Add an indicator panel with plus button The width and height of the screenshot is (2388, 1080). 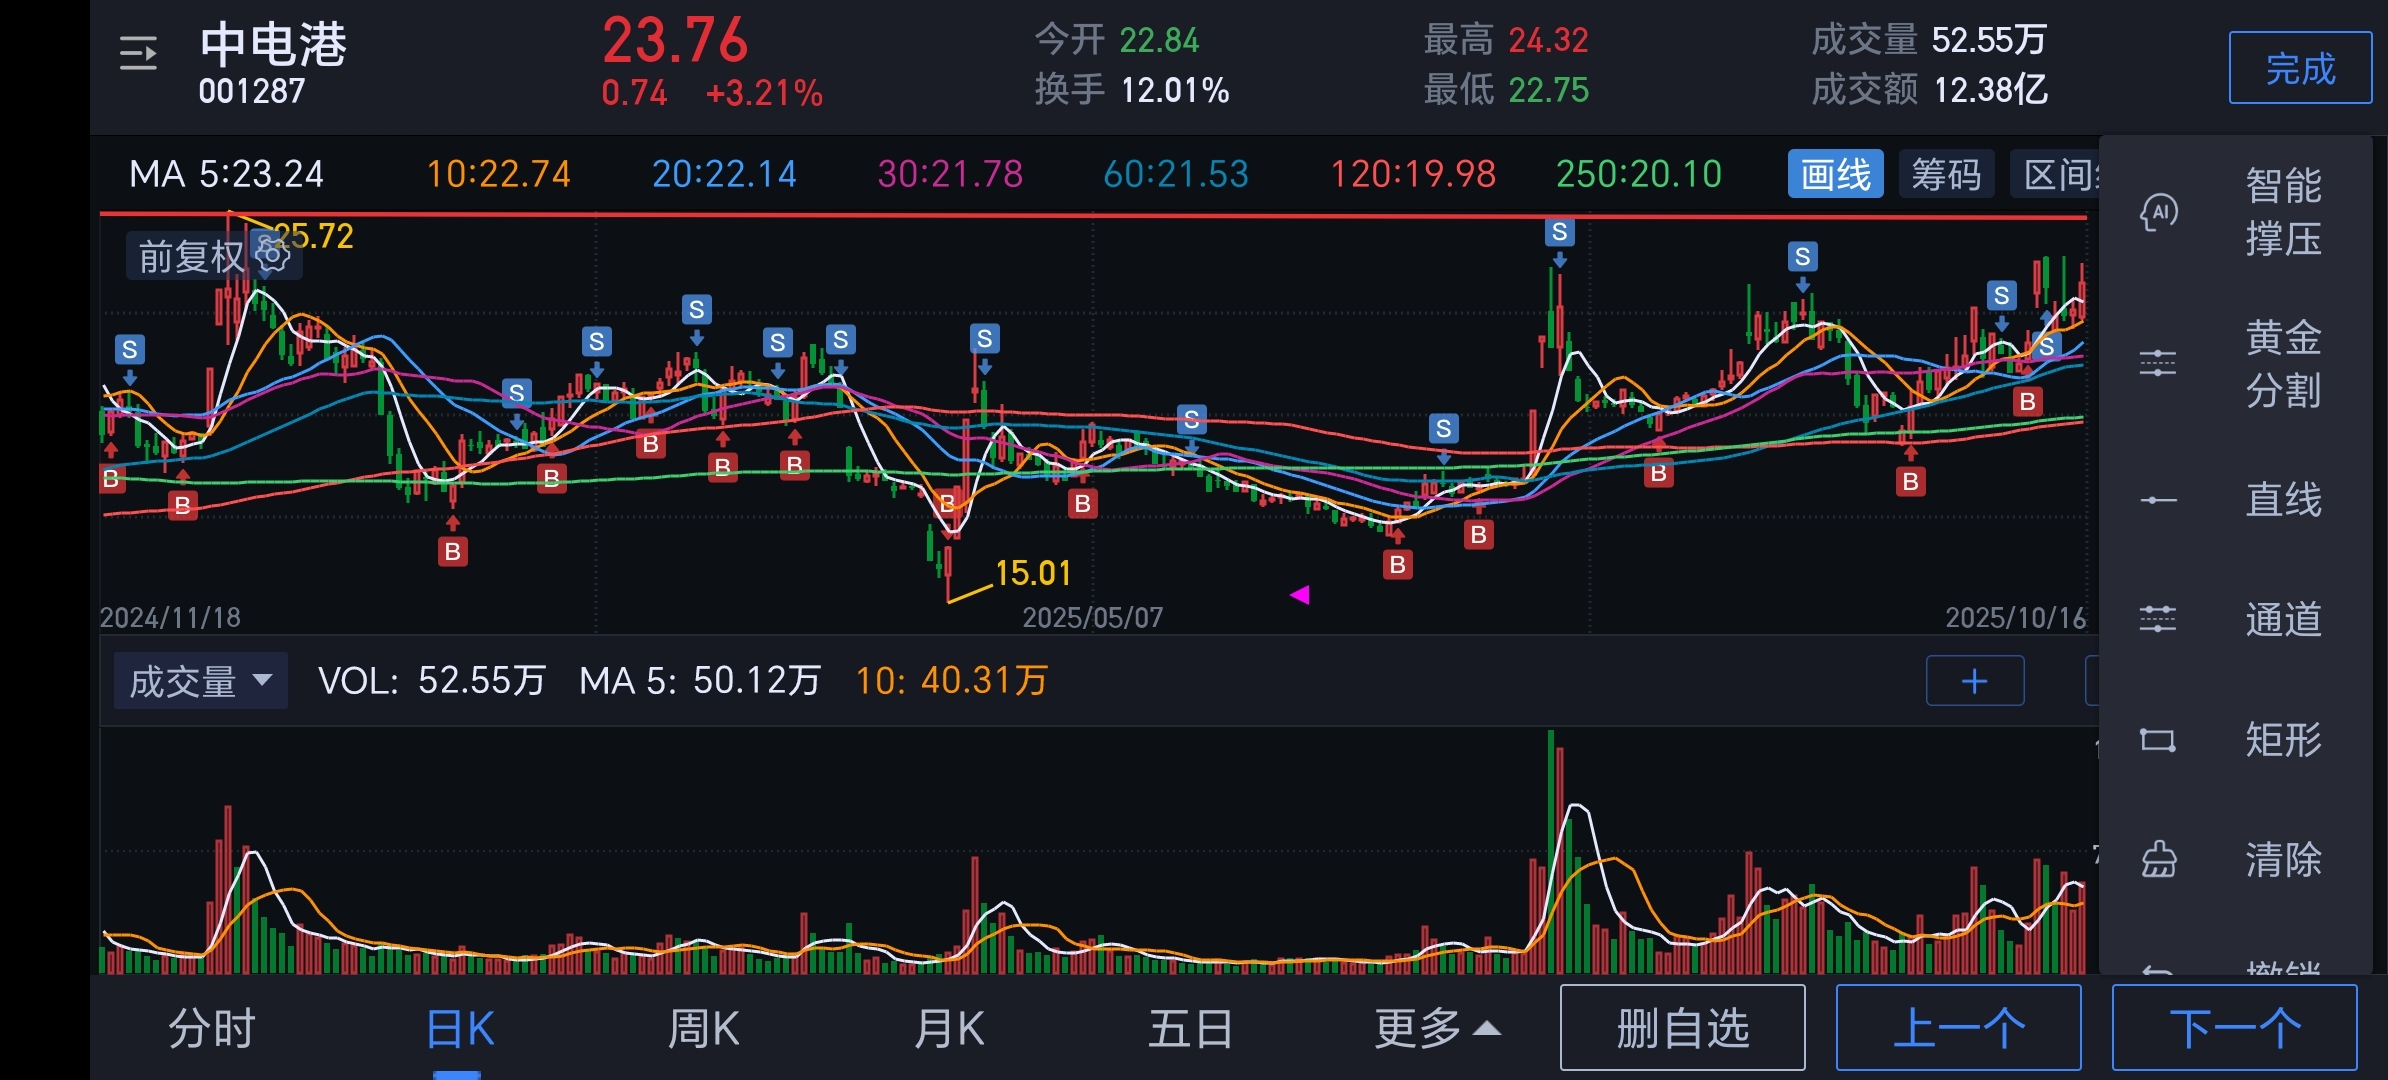[1974, 681]
